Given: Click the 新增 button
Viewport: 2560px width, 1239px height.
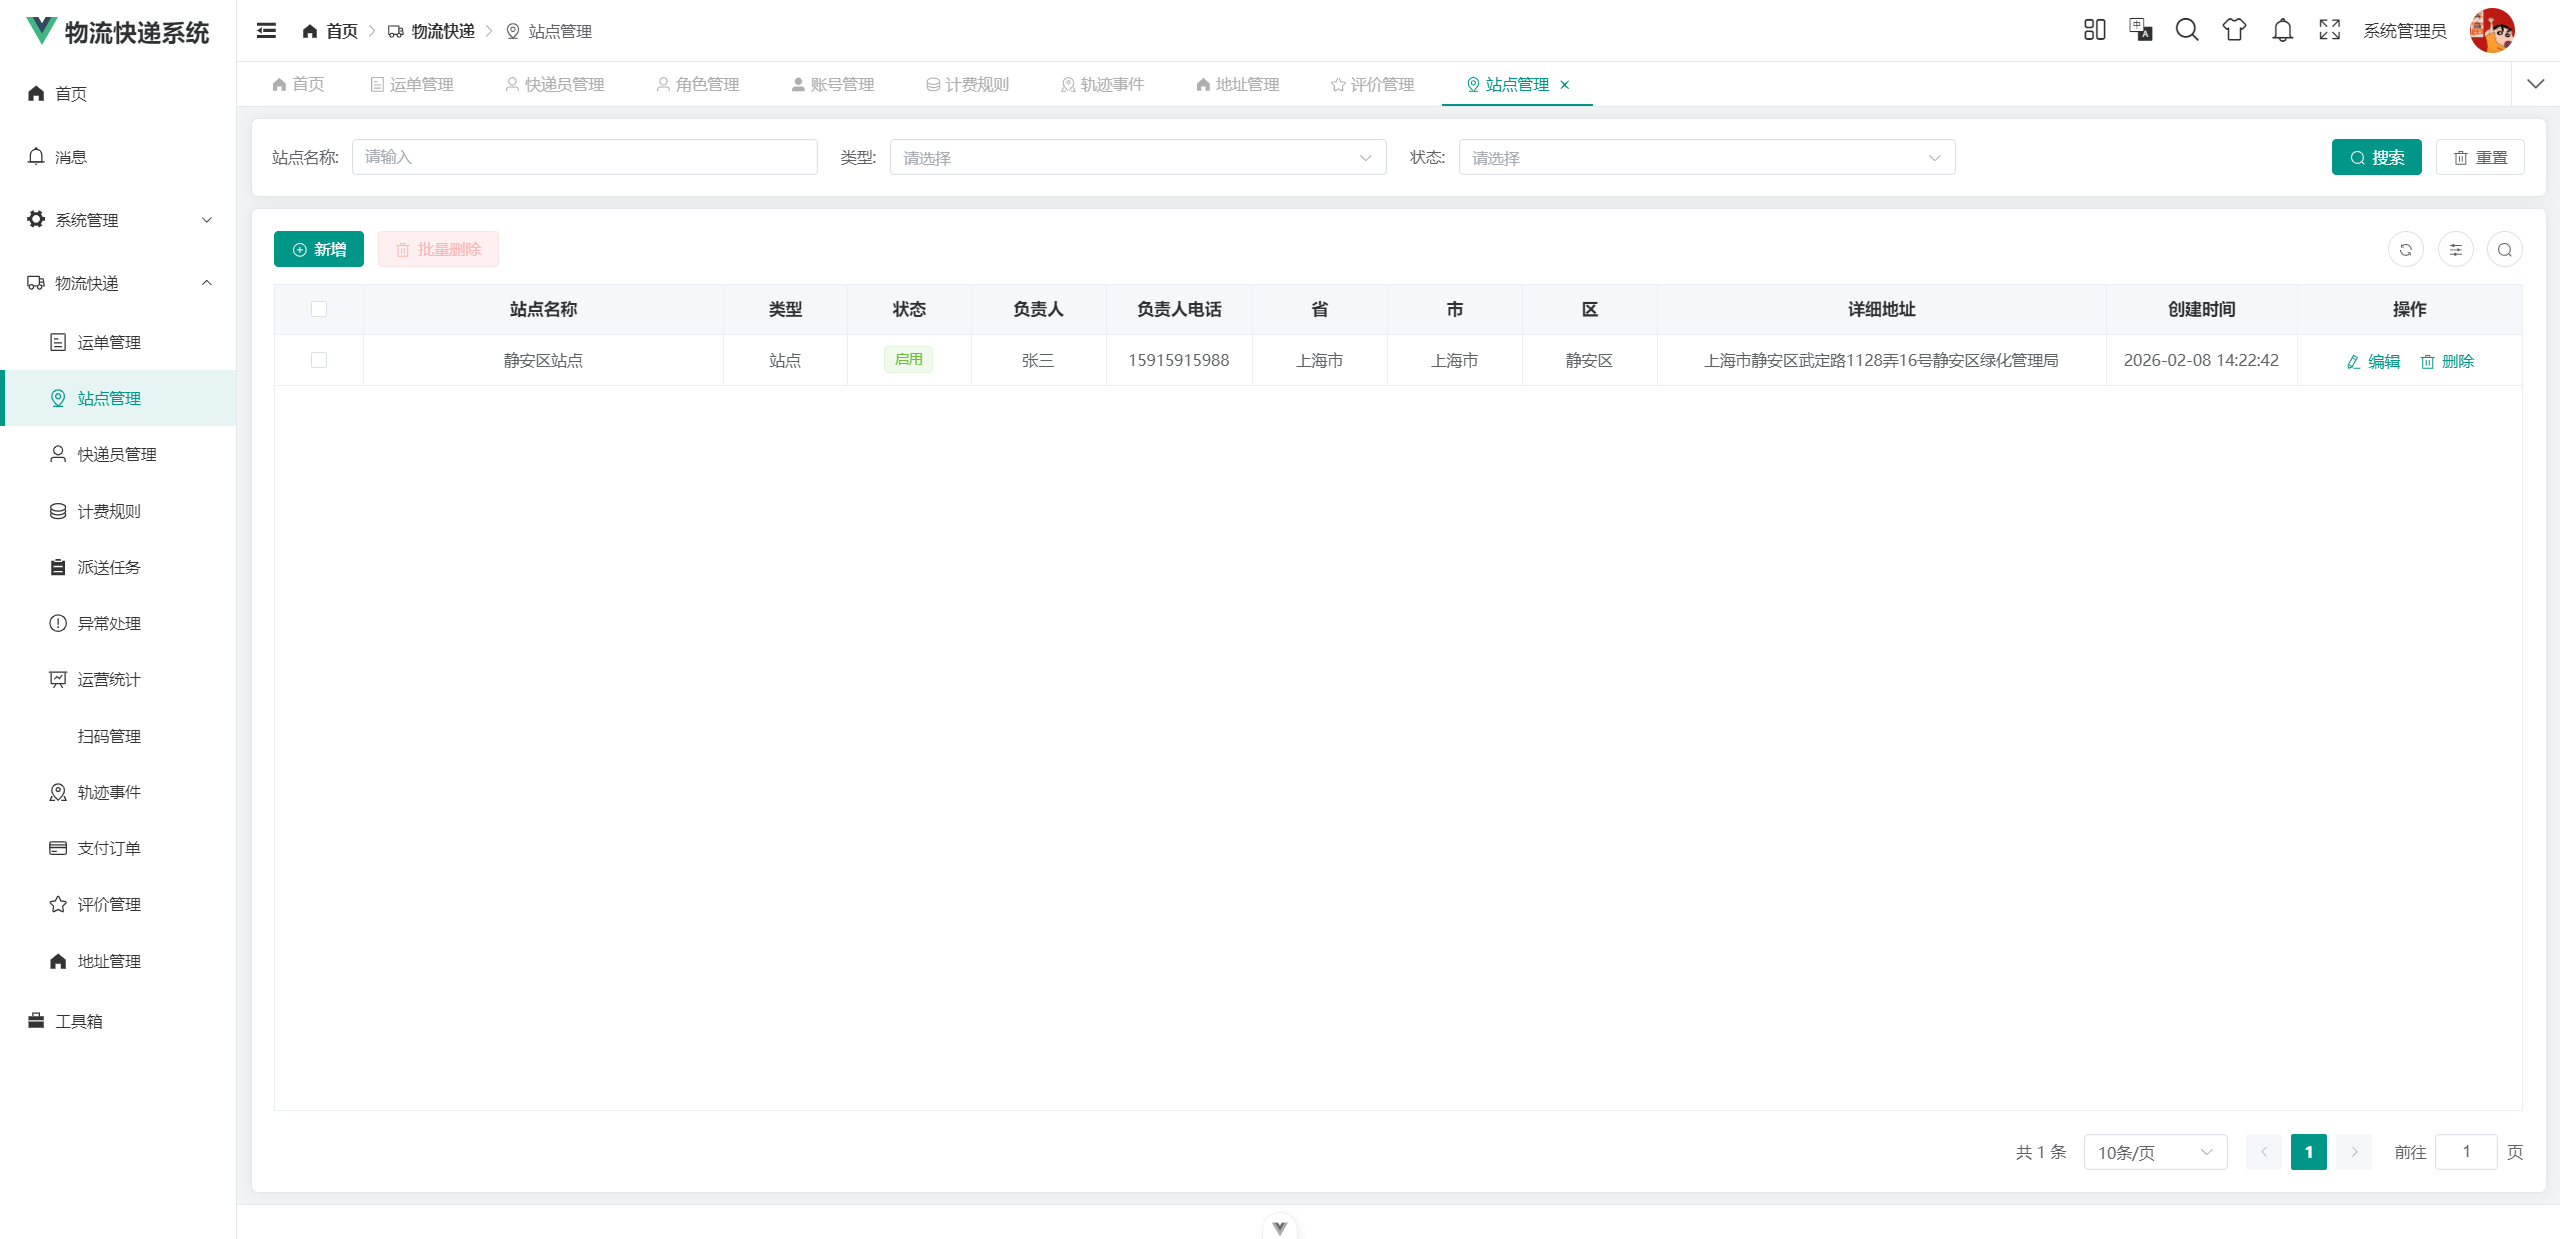Looking at the screenshot, I should (319, 249).
